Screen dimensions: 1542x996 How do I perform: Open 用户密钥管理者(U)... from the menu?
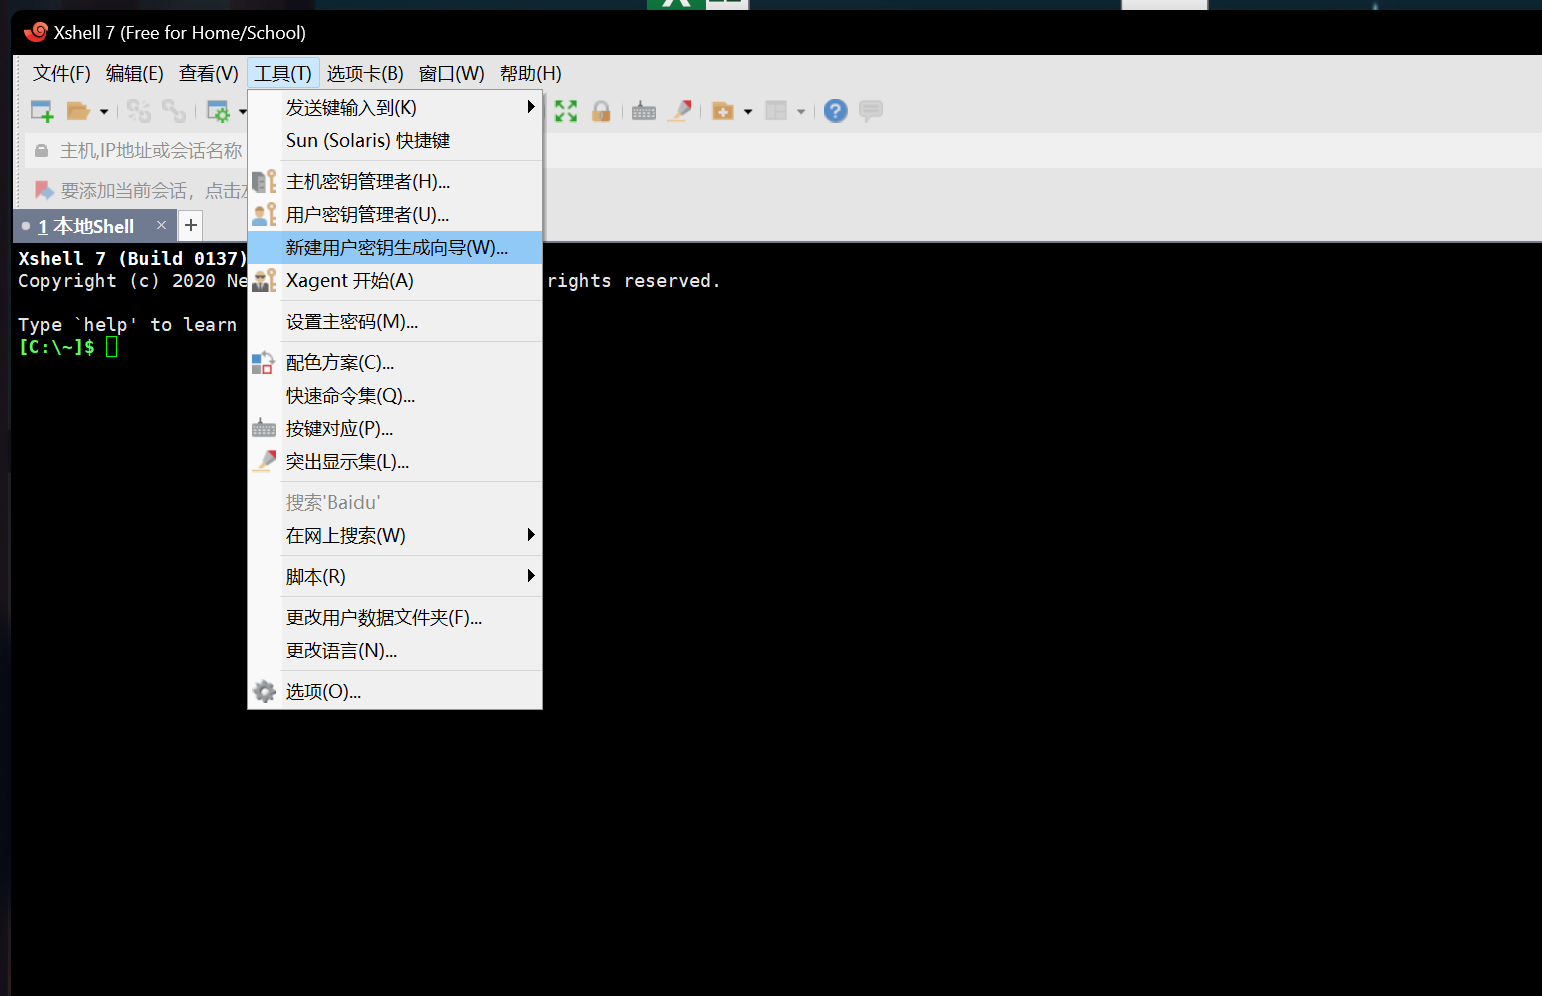pyautogui.click(x=395, y=214)
